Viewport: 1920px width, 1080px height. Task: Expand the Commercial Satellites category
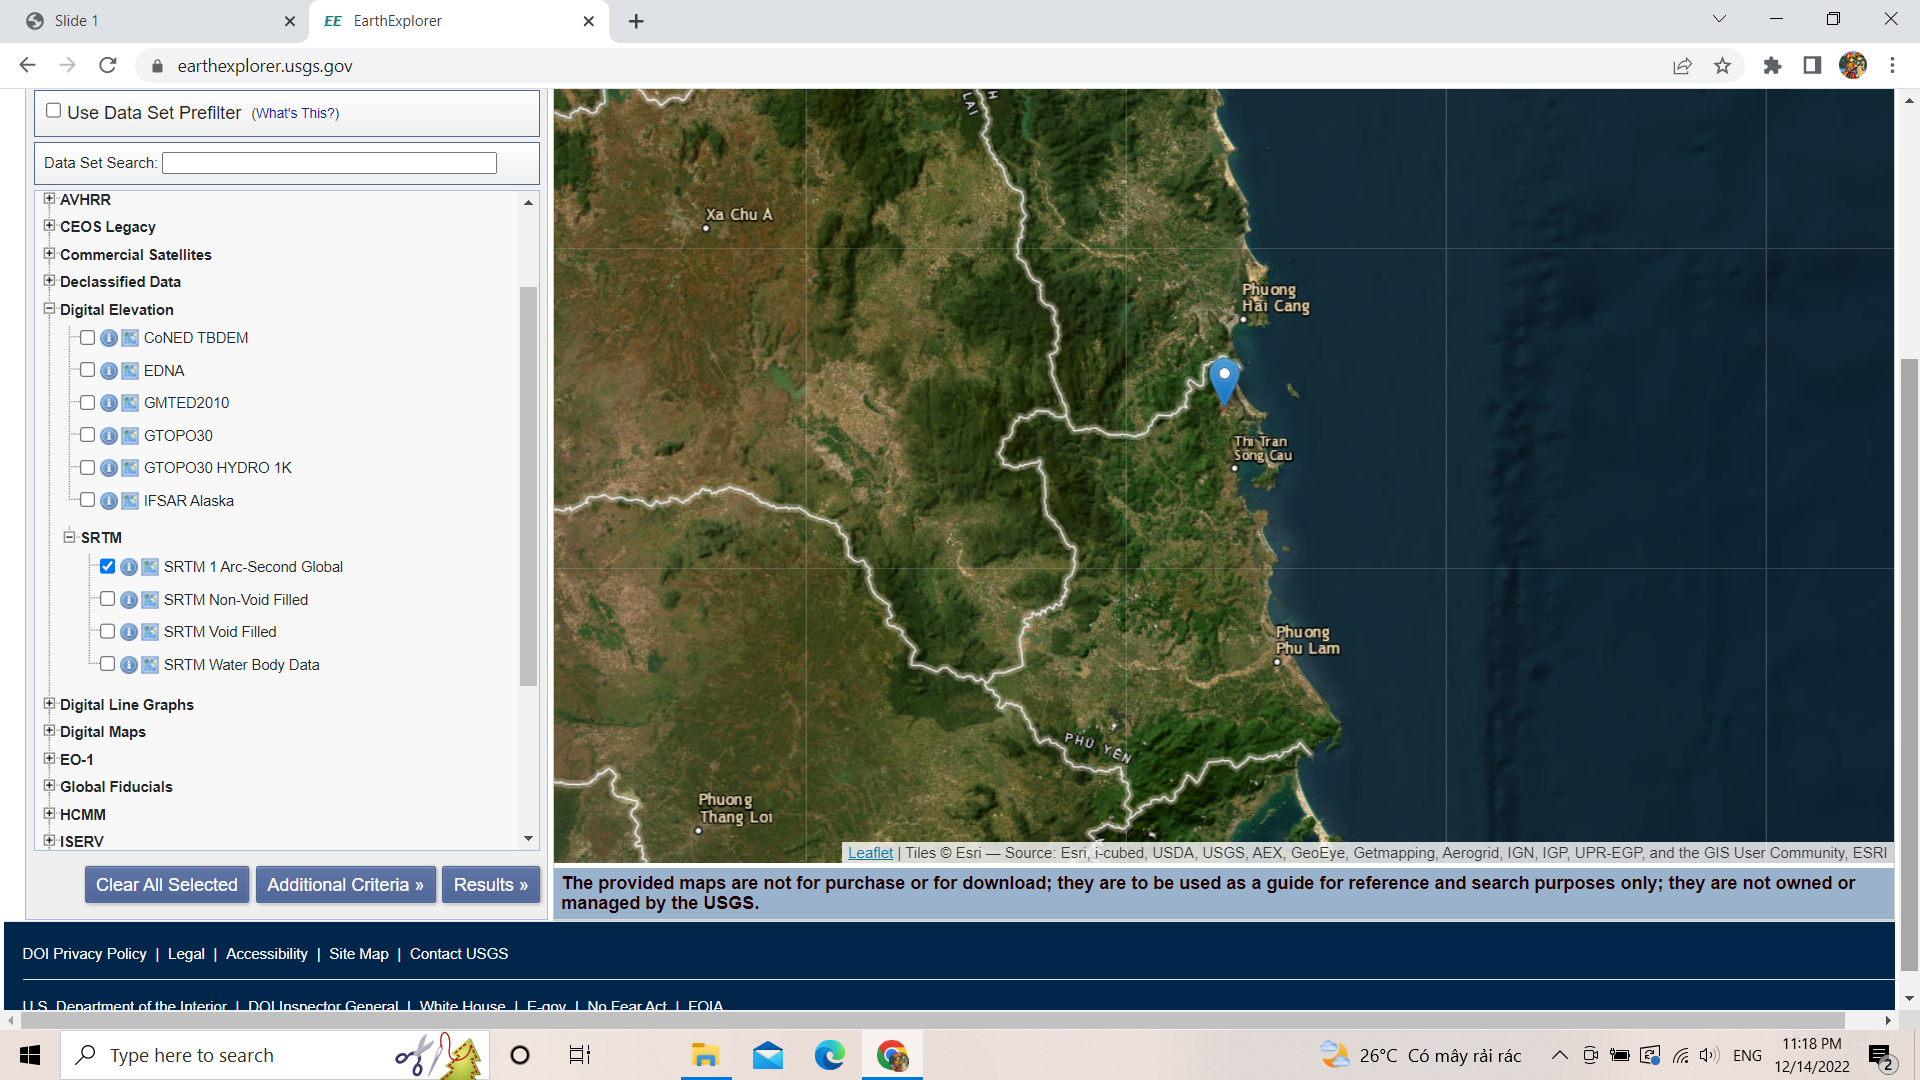tap(49, 254)
